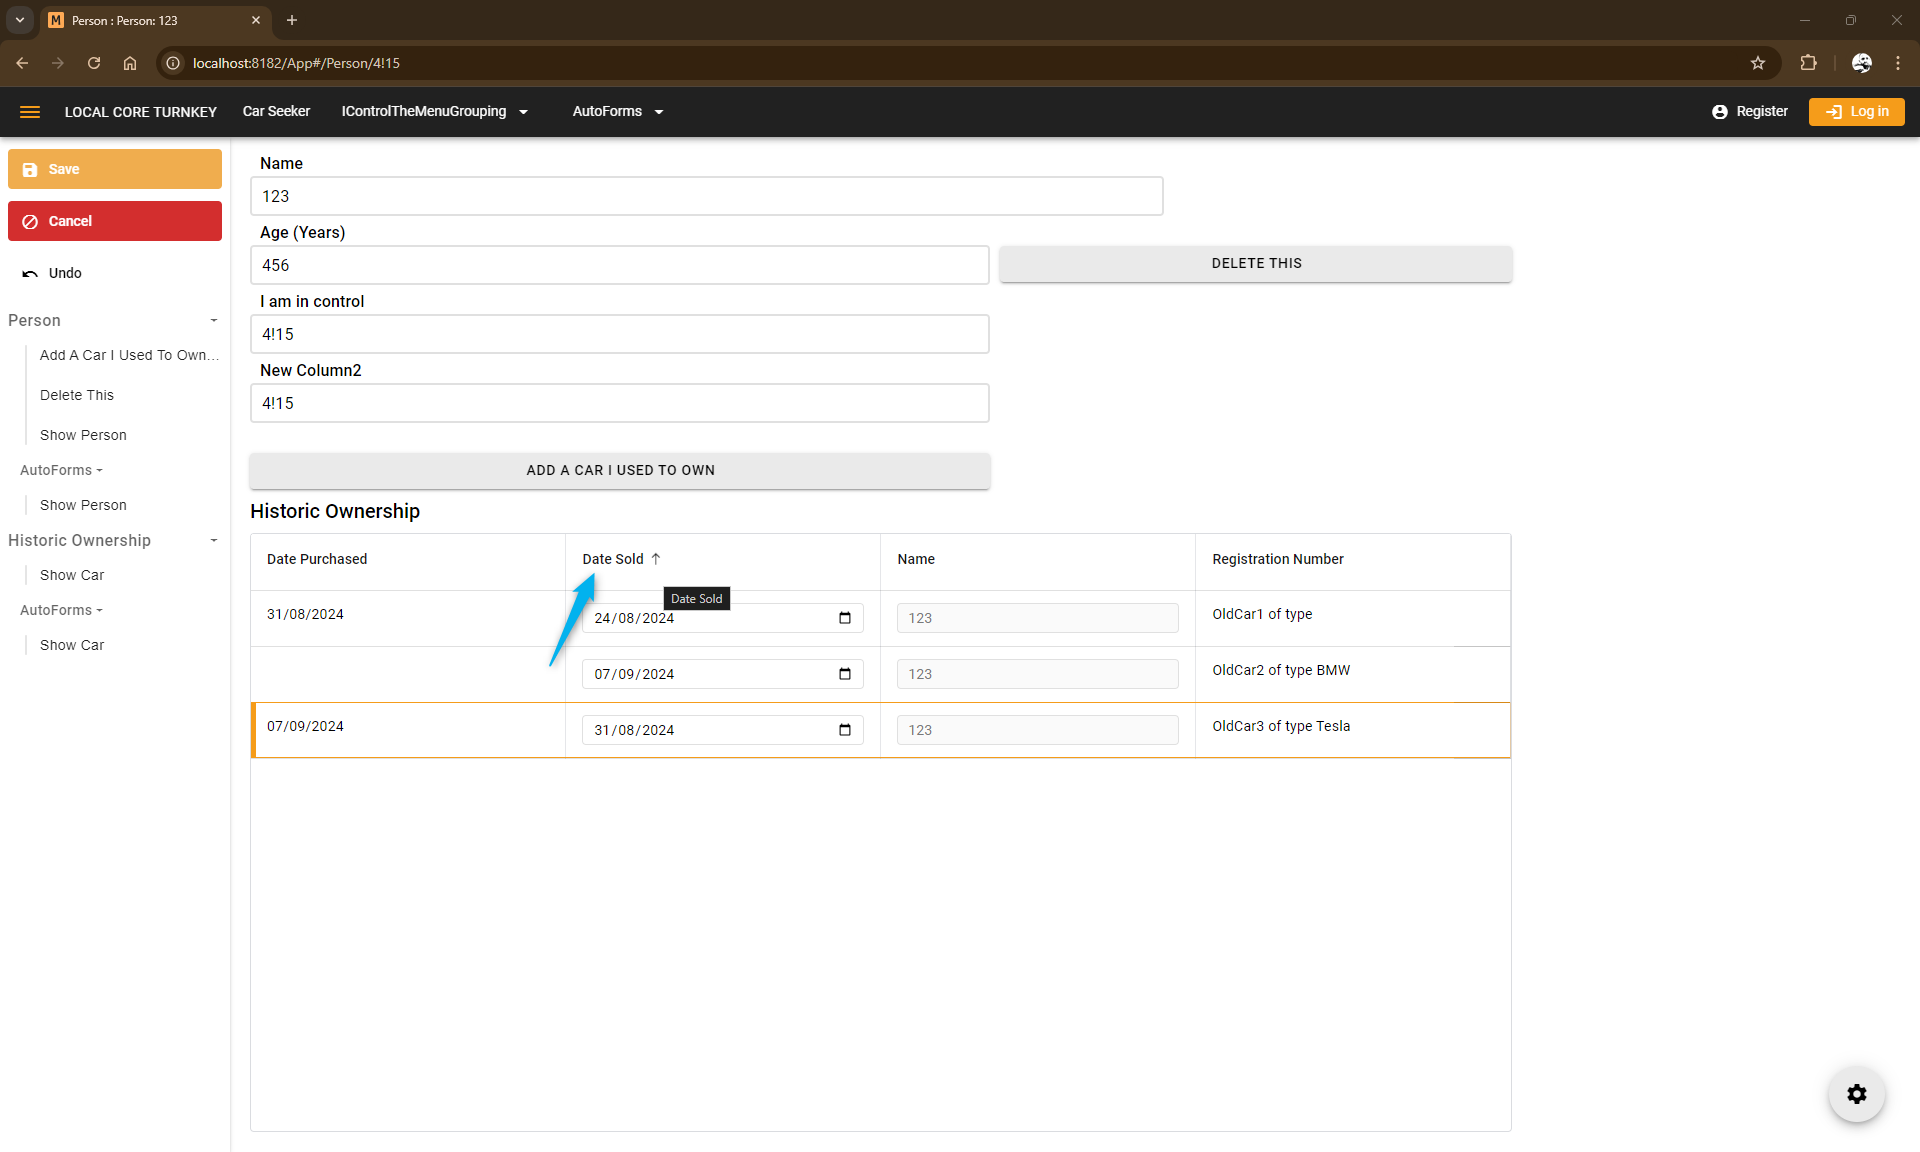Reload the page
Image resolution: width=1920 pixels, height=1152 pixels.
[x=94, y=63]
